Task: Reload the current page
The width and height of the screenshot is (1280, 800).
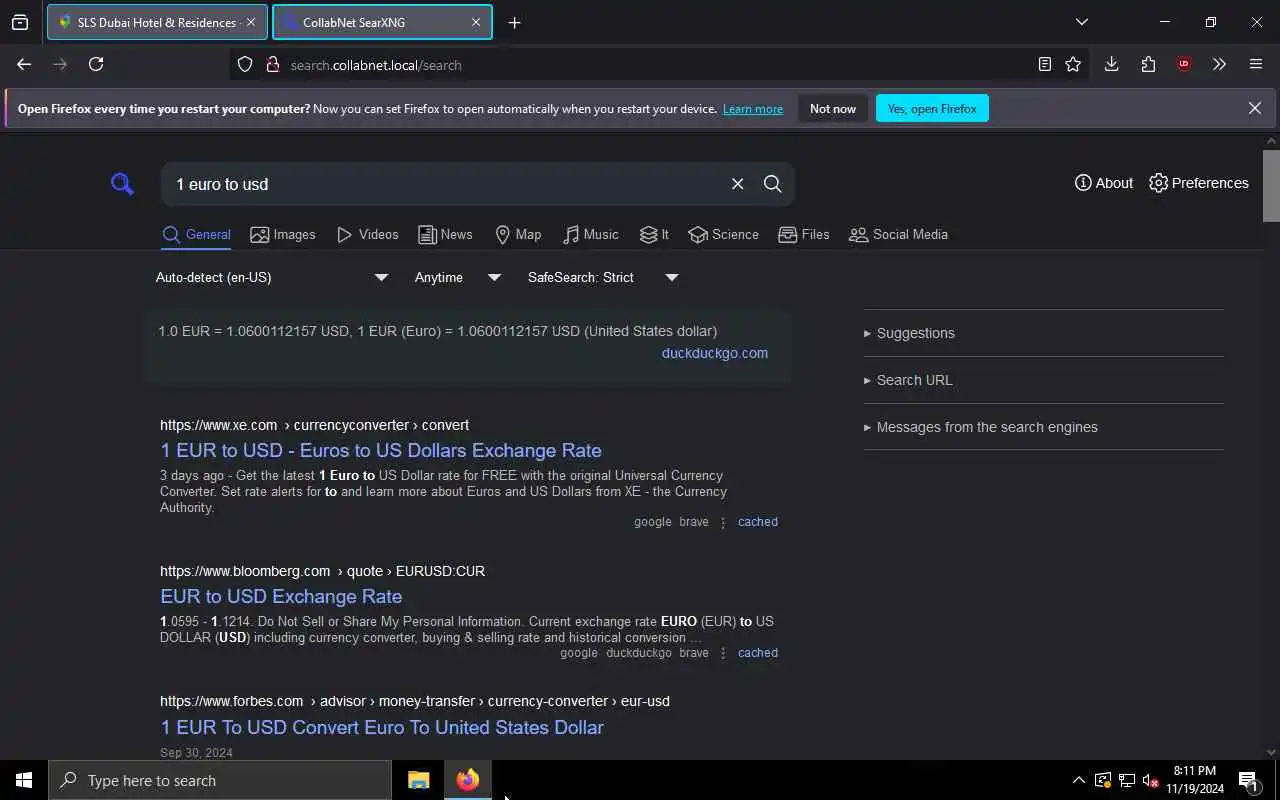Action: click(x=96, y=64)
